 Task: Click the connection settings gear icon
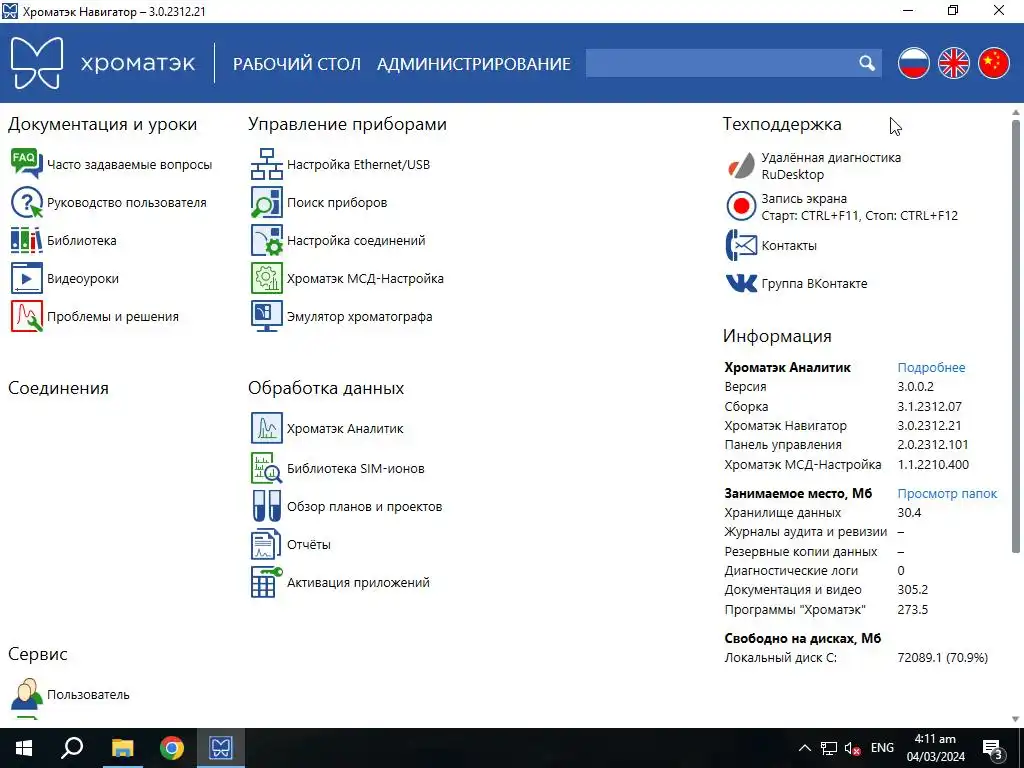[266, 240]
